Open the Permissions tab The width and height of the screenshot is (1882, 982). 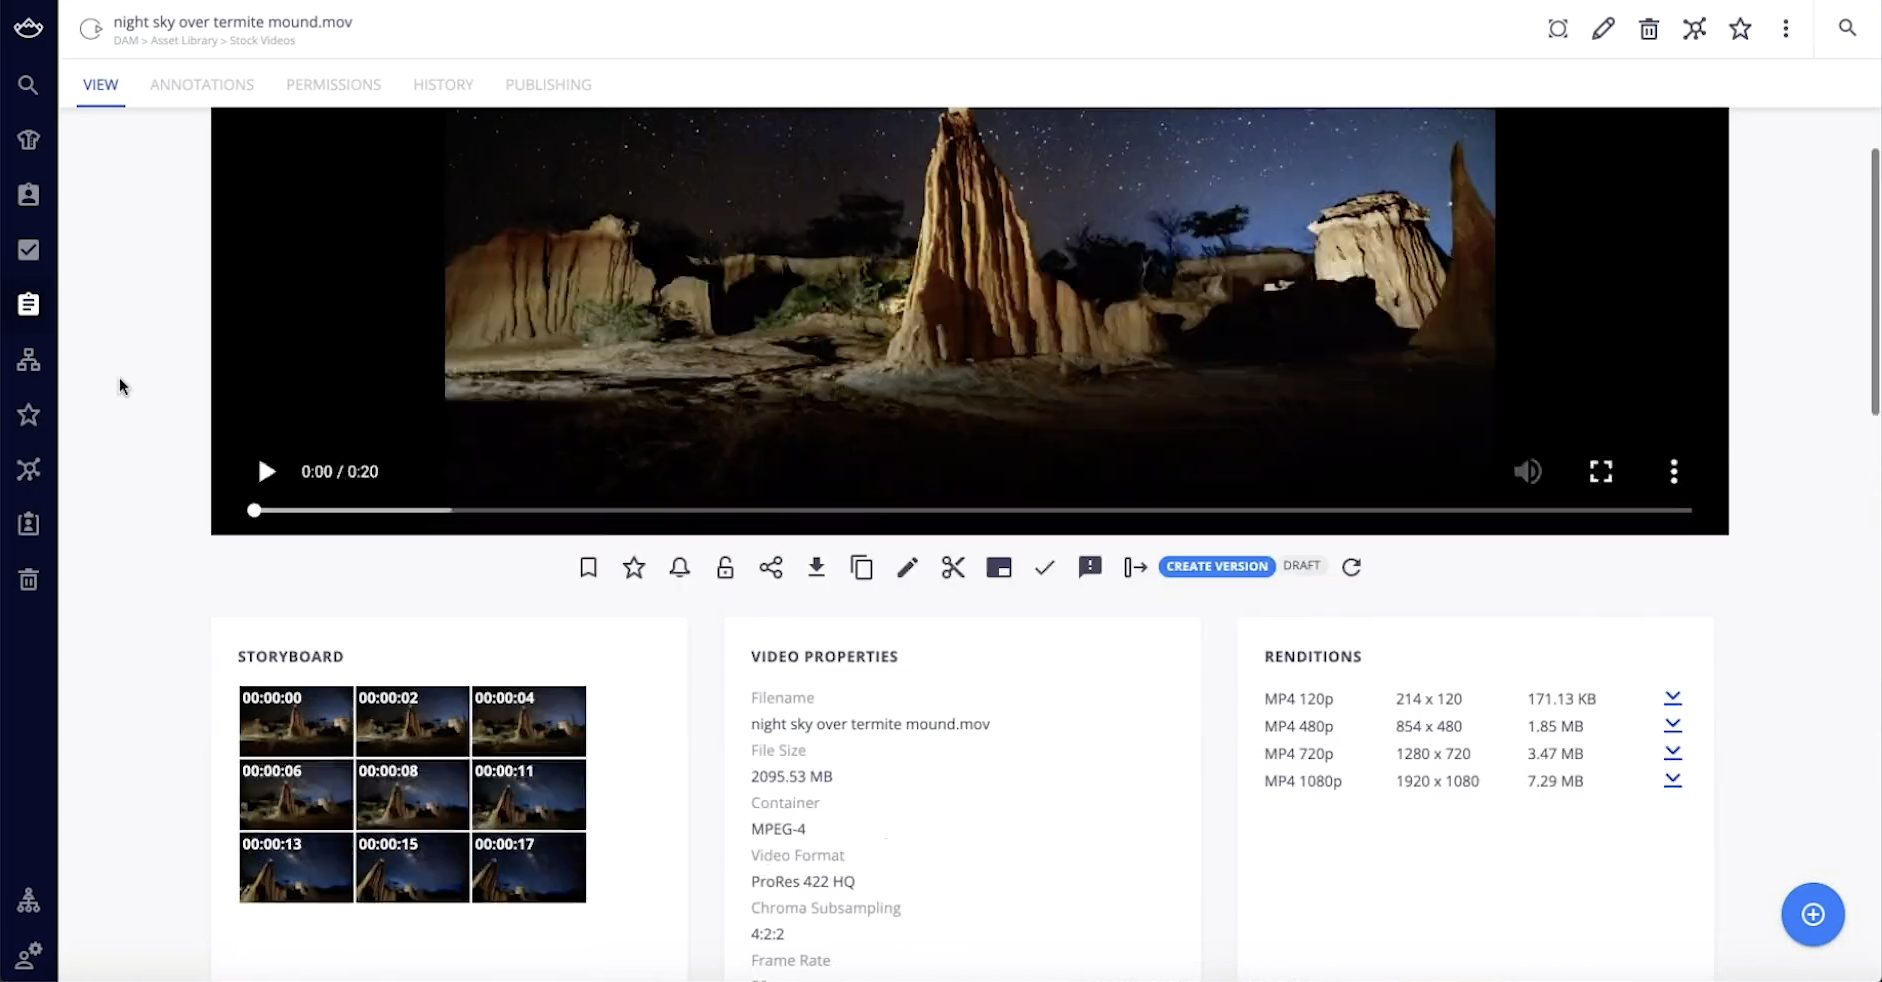[x=333, y=85]
